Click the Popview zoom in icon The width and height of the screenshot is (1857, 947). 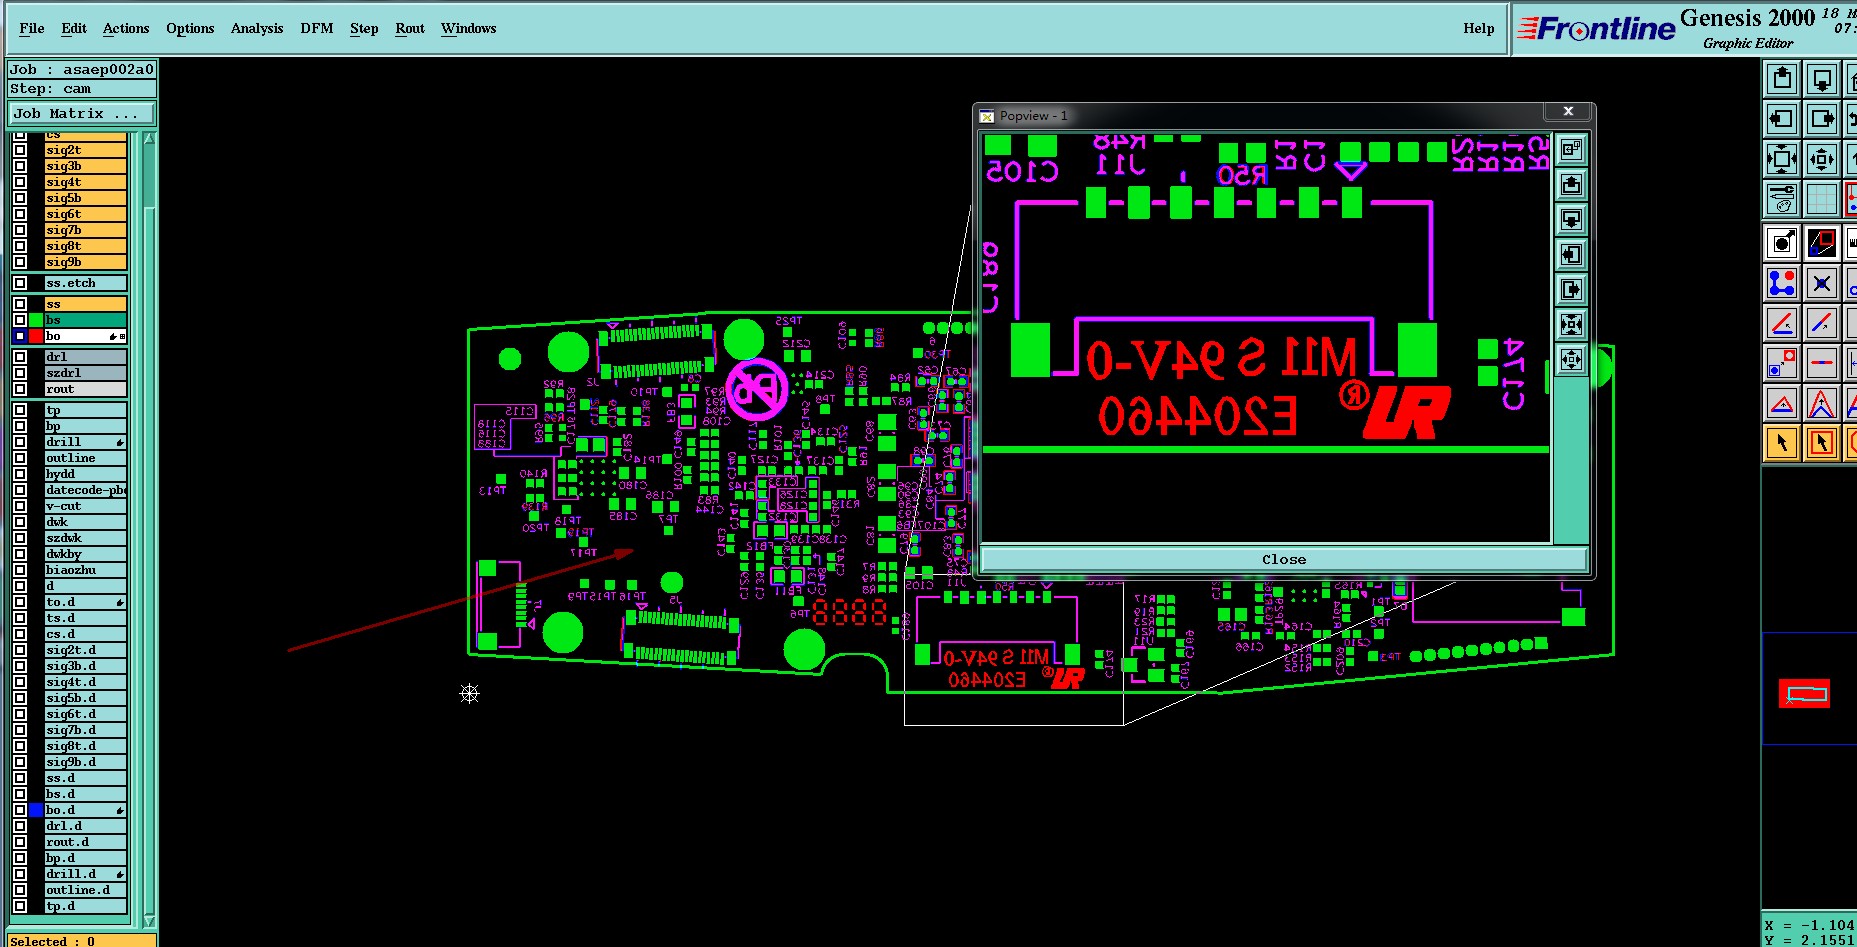1571,325
